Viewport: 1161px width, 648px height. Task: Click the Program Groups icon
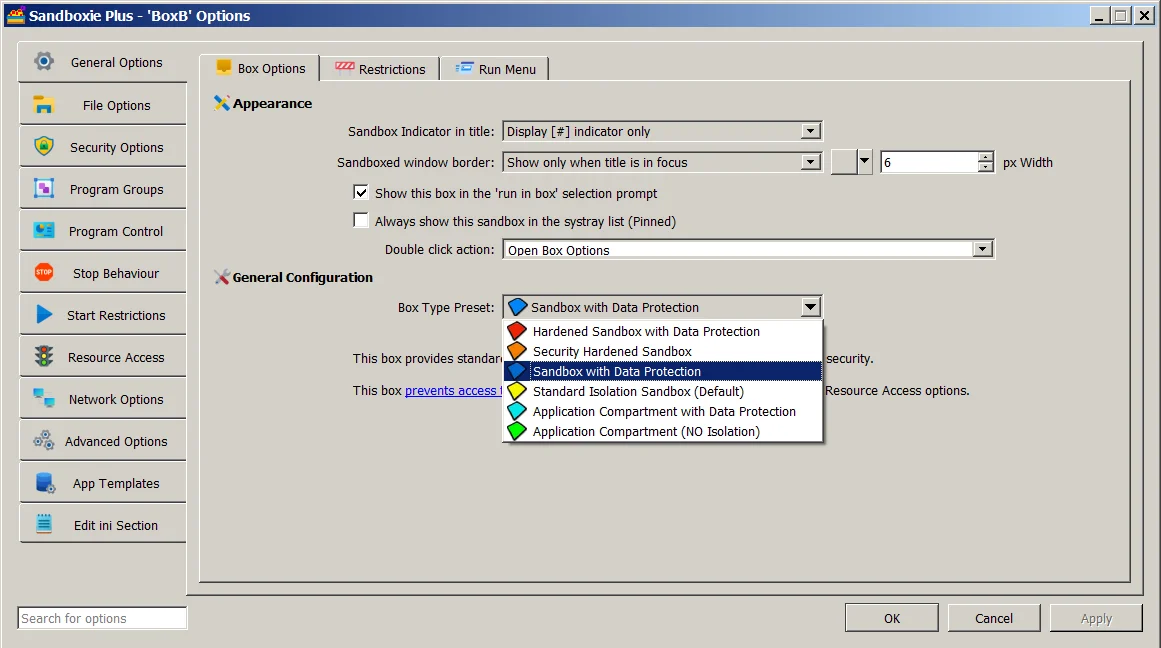click(x=44, y=188)
